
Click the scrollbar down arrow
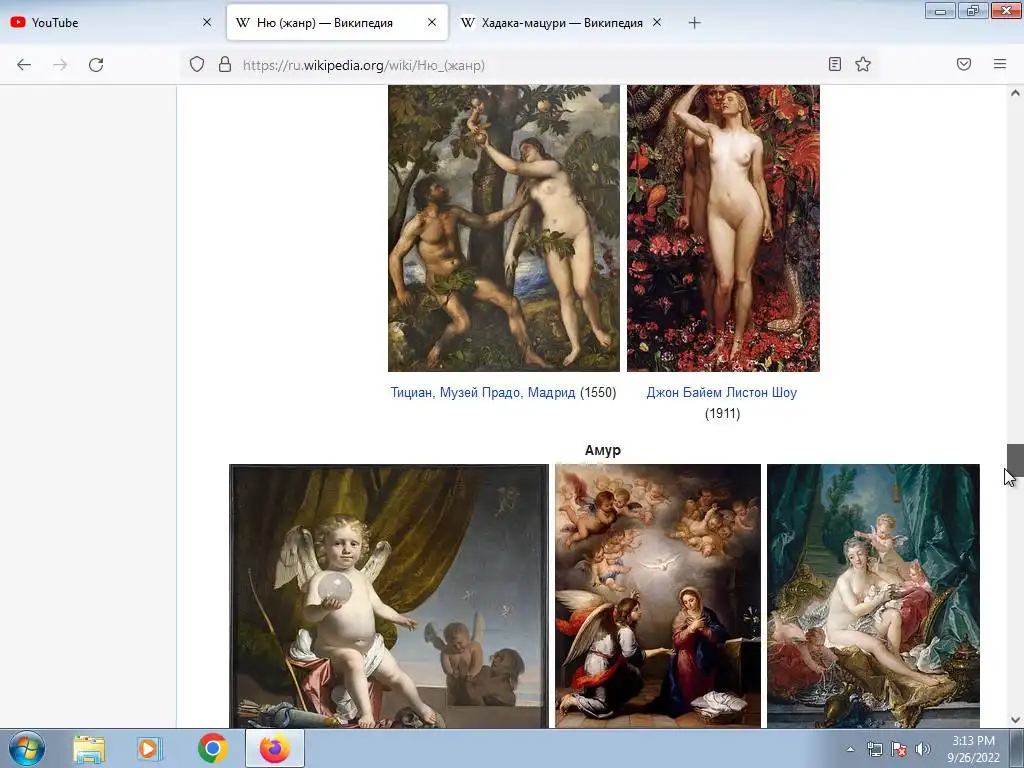pyautogui.click(x=1015, y=720)
